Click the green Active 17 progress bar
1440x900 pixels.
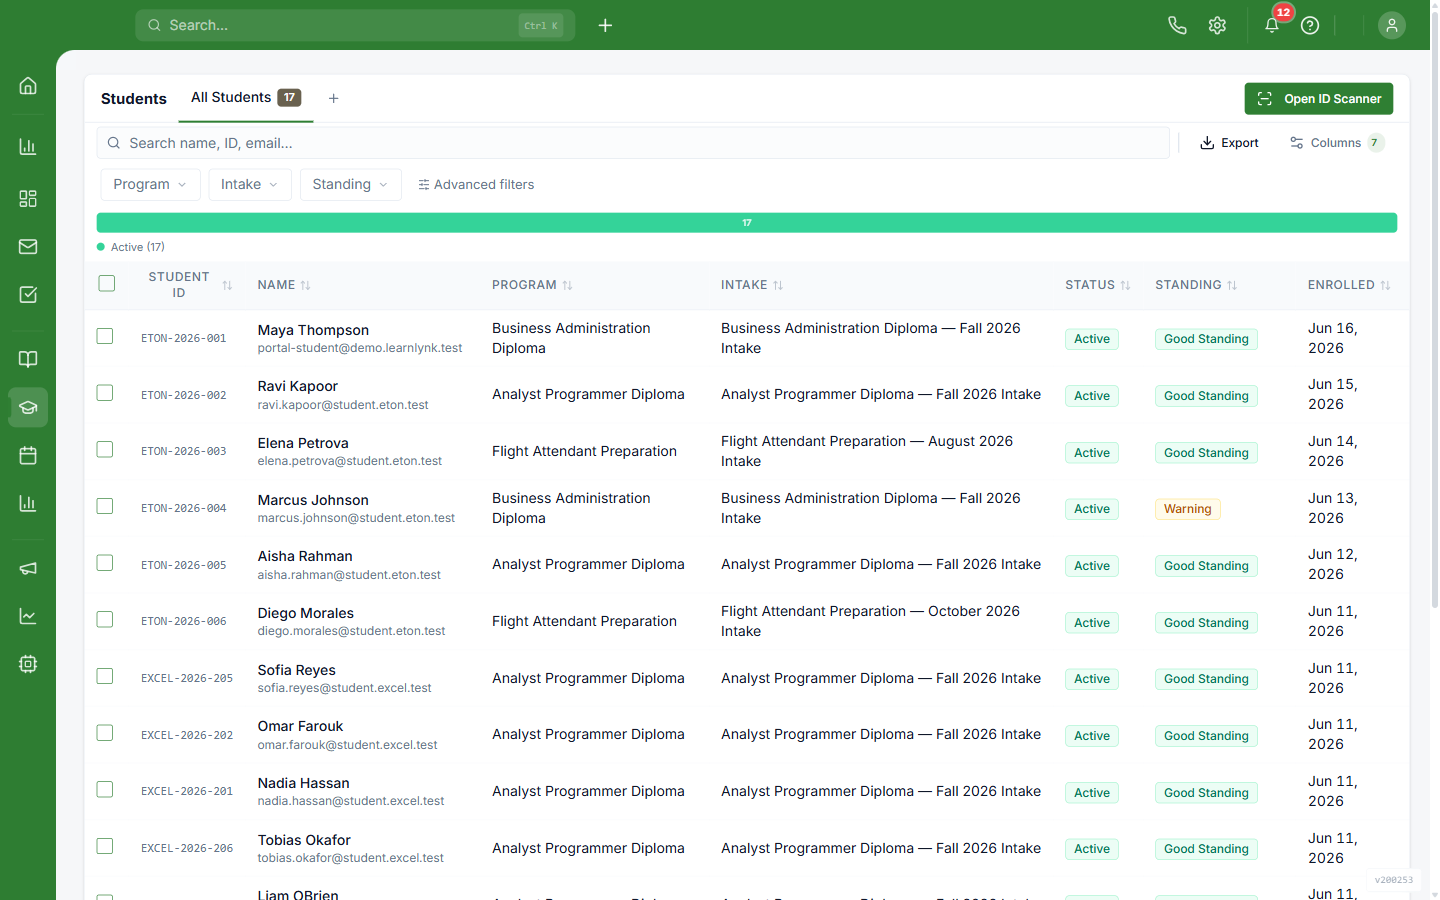point(746,223)
